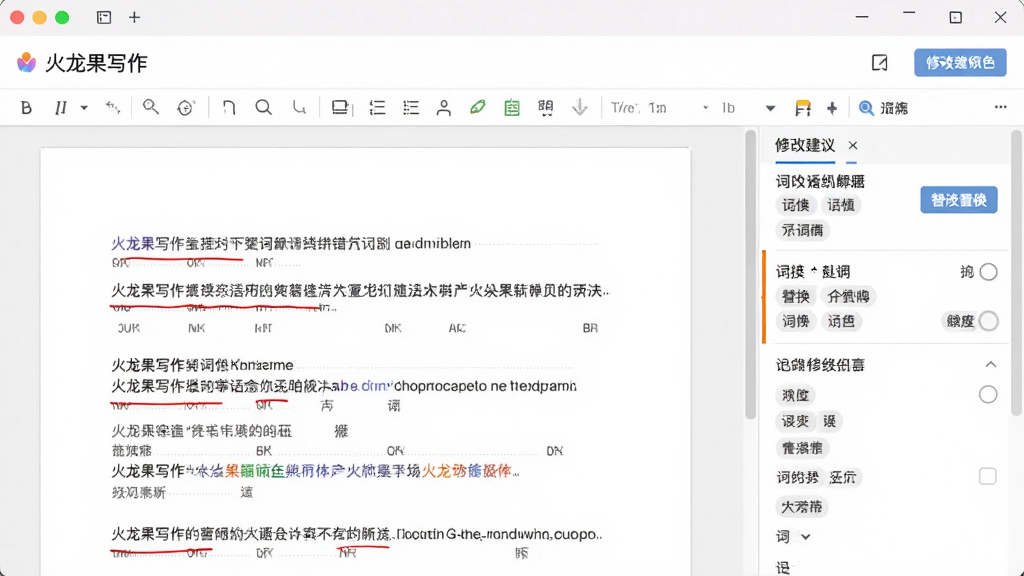Screen dimensions: 1024x576
Task: Click the redo corner arrow icon
Action: tap(299, 108)
